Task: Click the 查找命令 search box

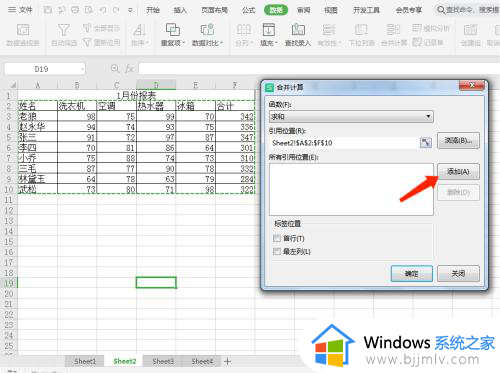Action: click(467, 10)
